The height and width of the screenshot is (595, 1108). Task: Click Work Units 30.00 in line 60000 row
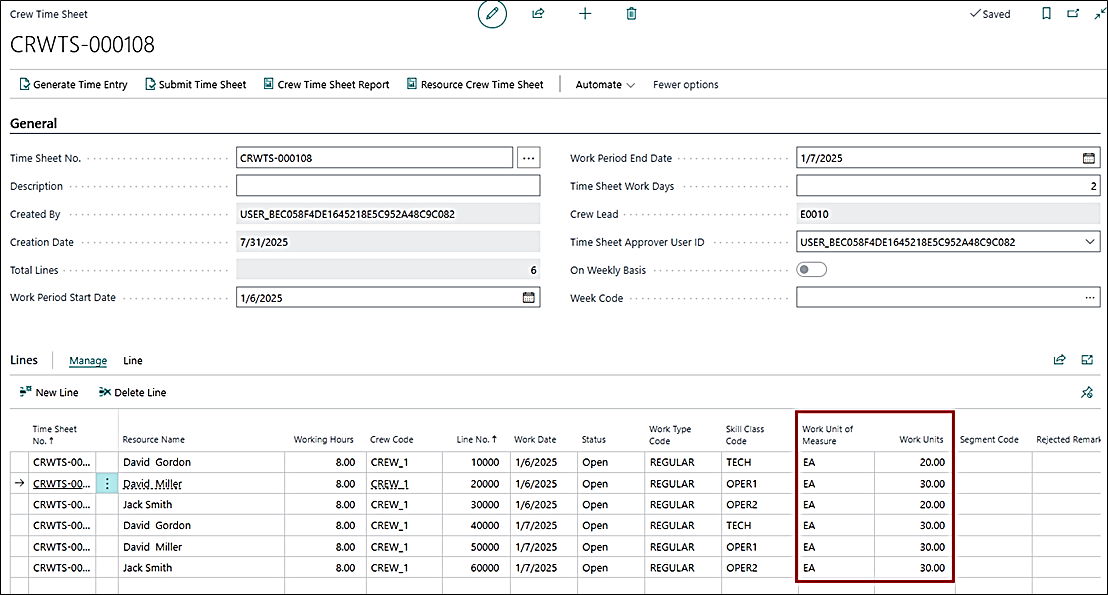pos(932,567)
